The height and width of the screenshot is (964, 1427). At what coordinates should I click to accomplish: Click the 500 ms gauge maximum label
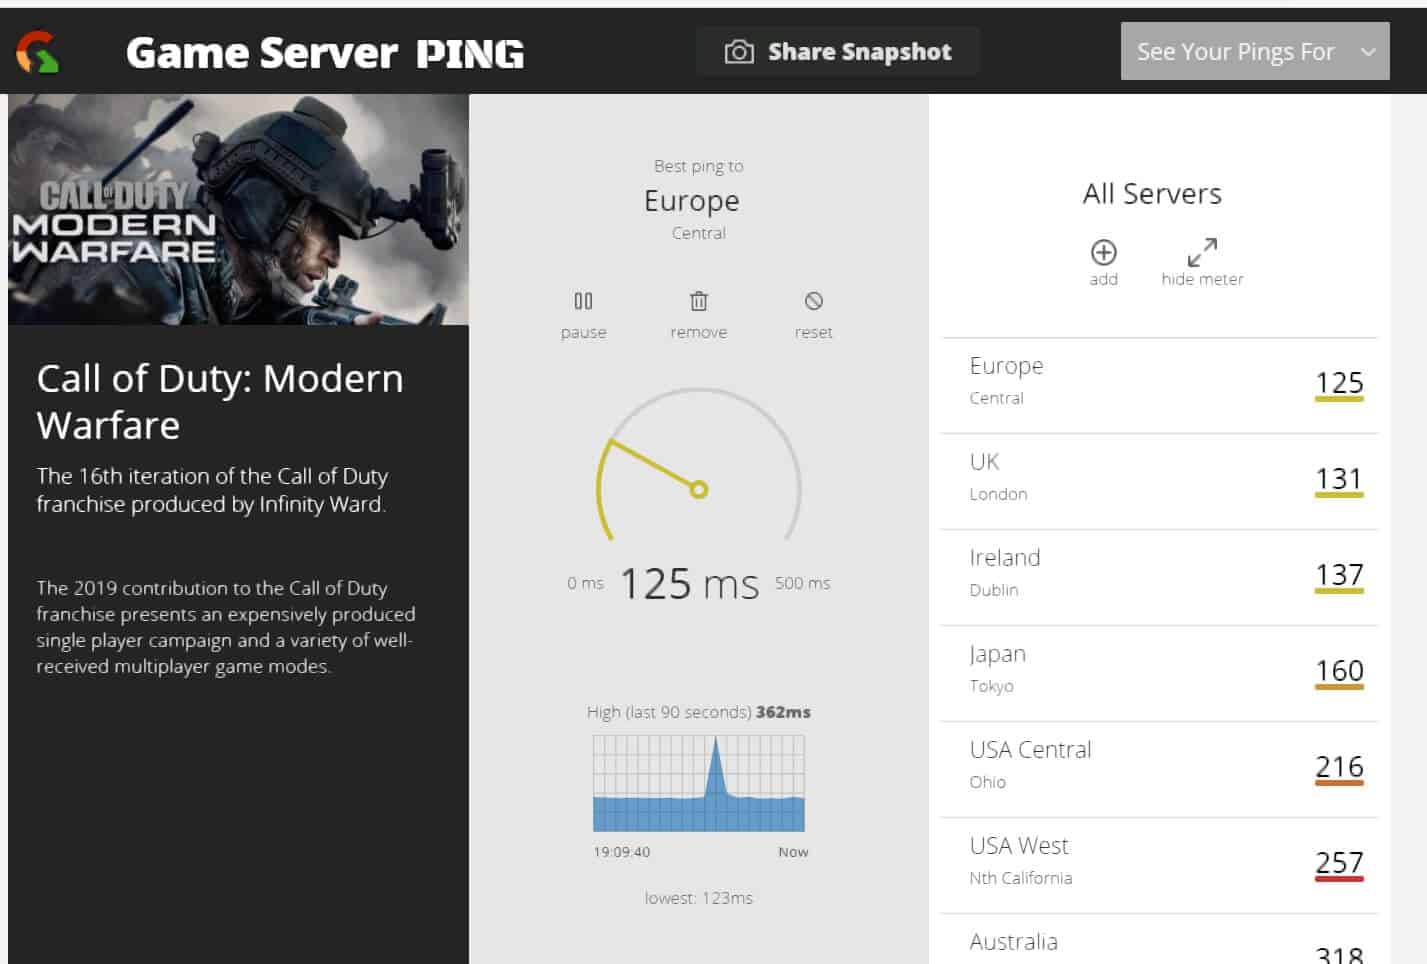click(x=802, y=583)
